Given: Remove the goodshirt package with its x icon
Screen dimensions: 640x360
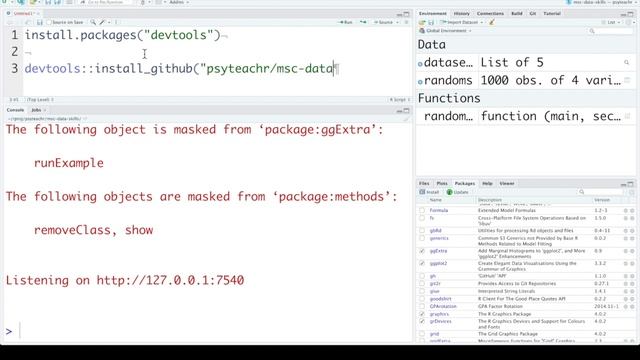Looking at the screenshot, I should tap(632, 299).
